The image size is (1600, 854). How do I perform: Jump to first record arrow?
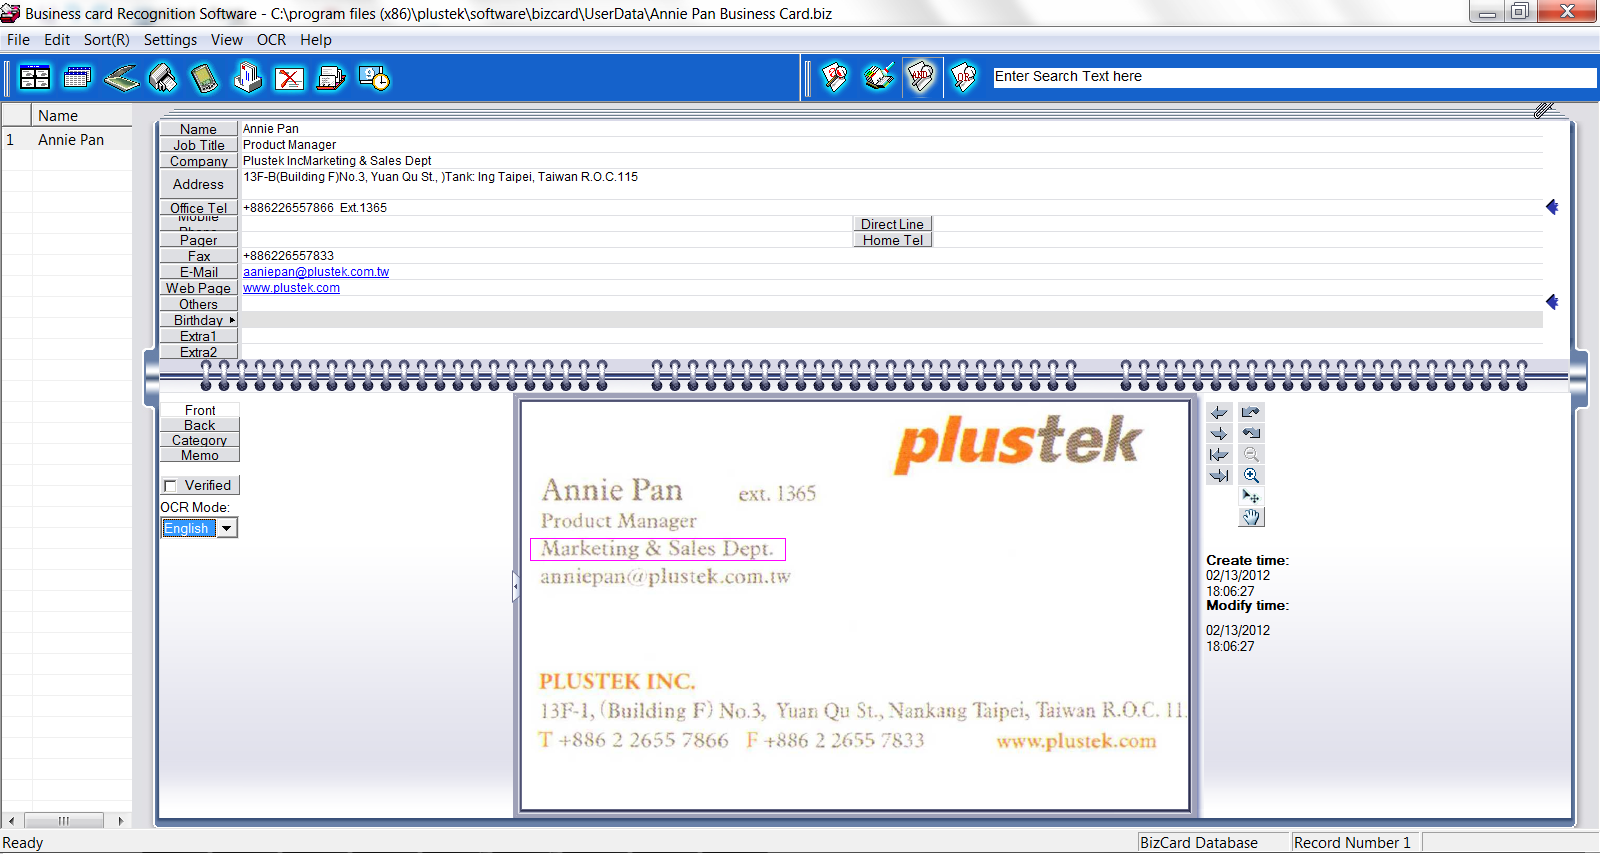point(1219,454)
